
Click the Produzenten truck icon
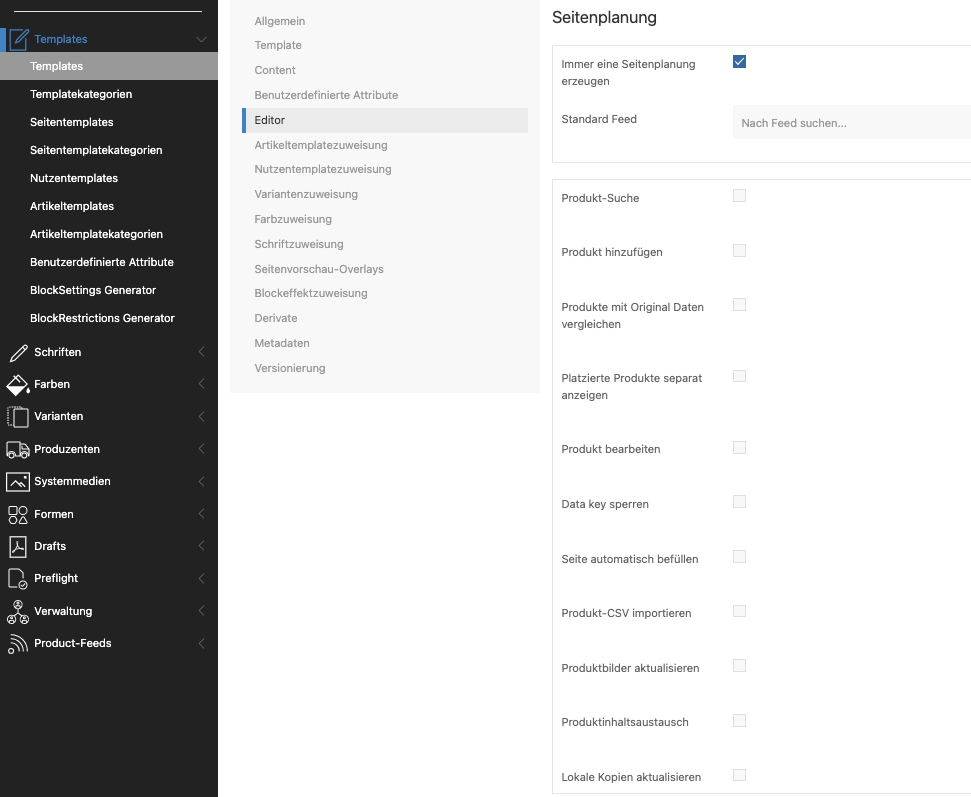tap(18, 449)
